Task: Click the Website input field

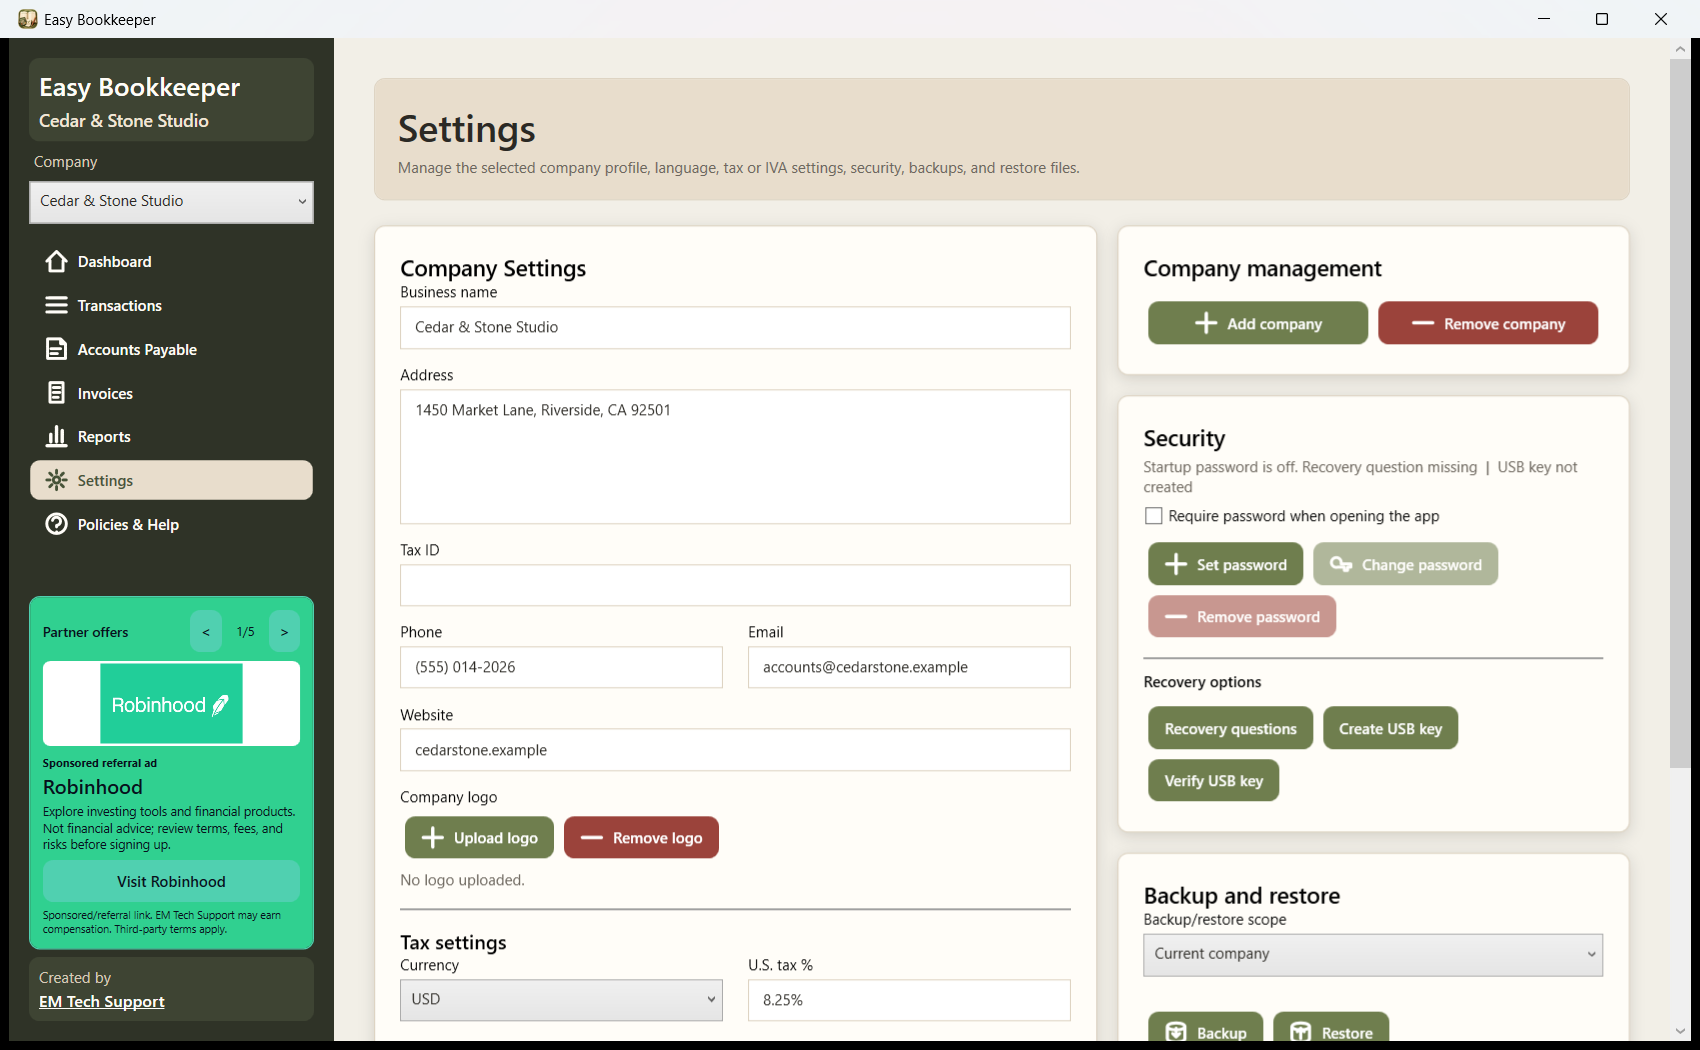Action: pyautogui.click(x=735, y=750)
